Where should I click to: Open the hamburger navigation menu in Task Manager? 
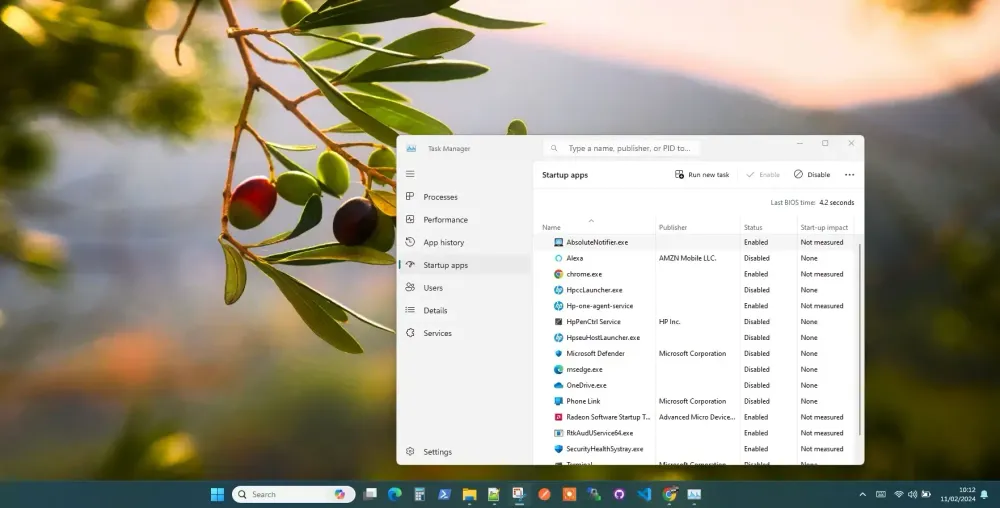coord(410,174)
